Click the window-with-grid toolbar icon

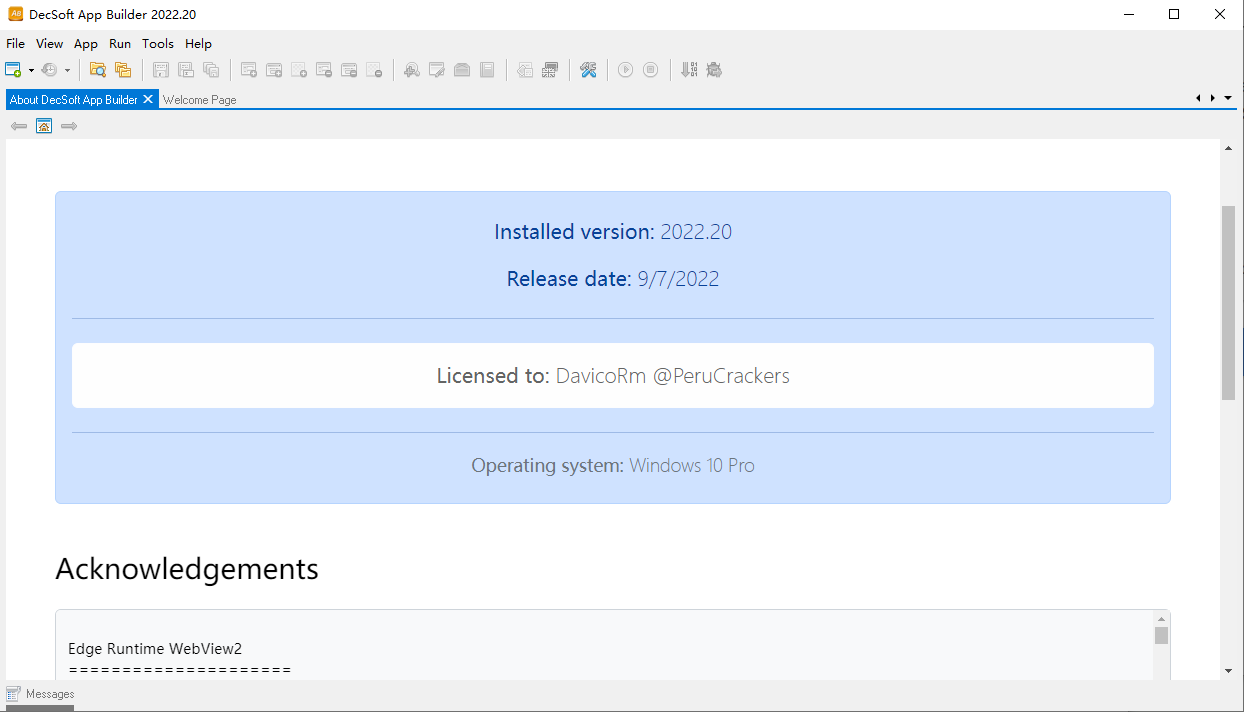pyautogui.click(x=550, y=70)
